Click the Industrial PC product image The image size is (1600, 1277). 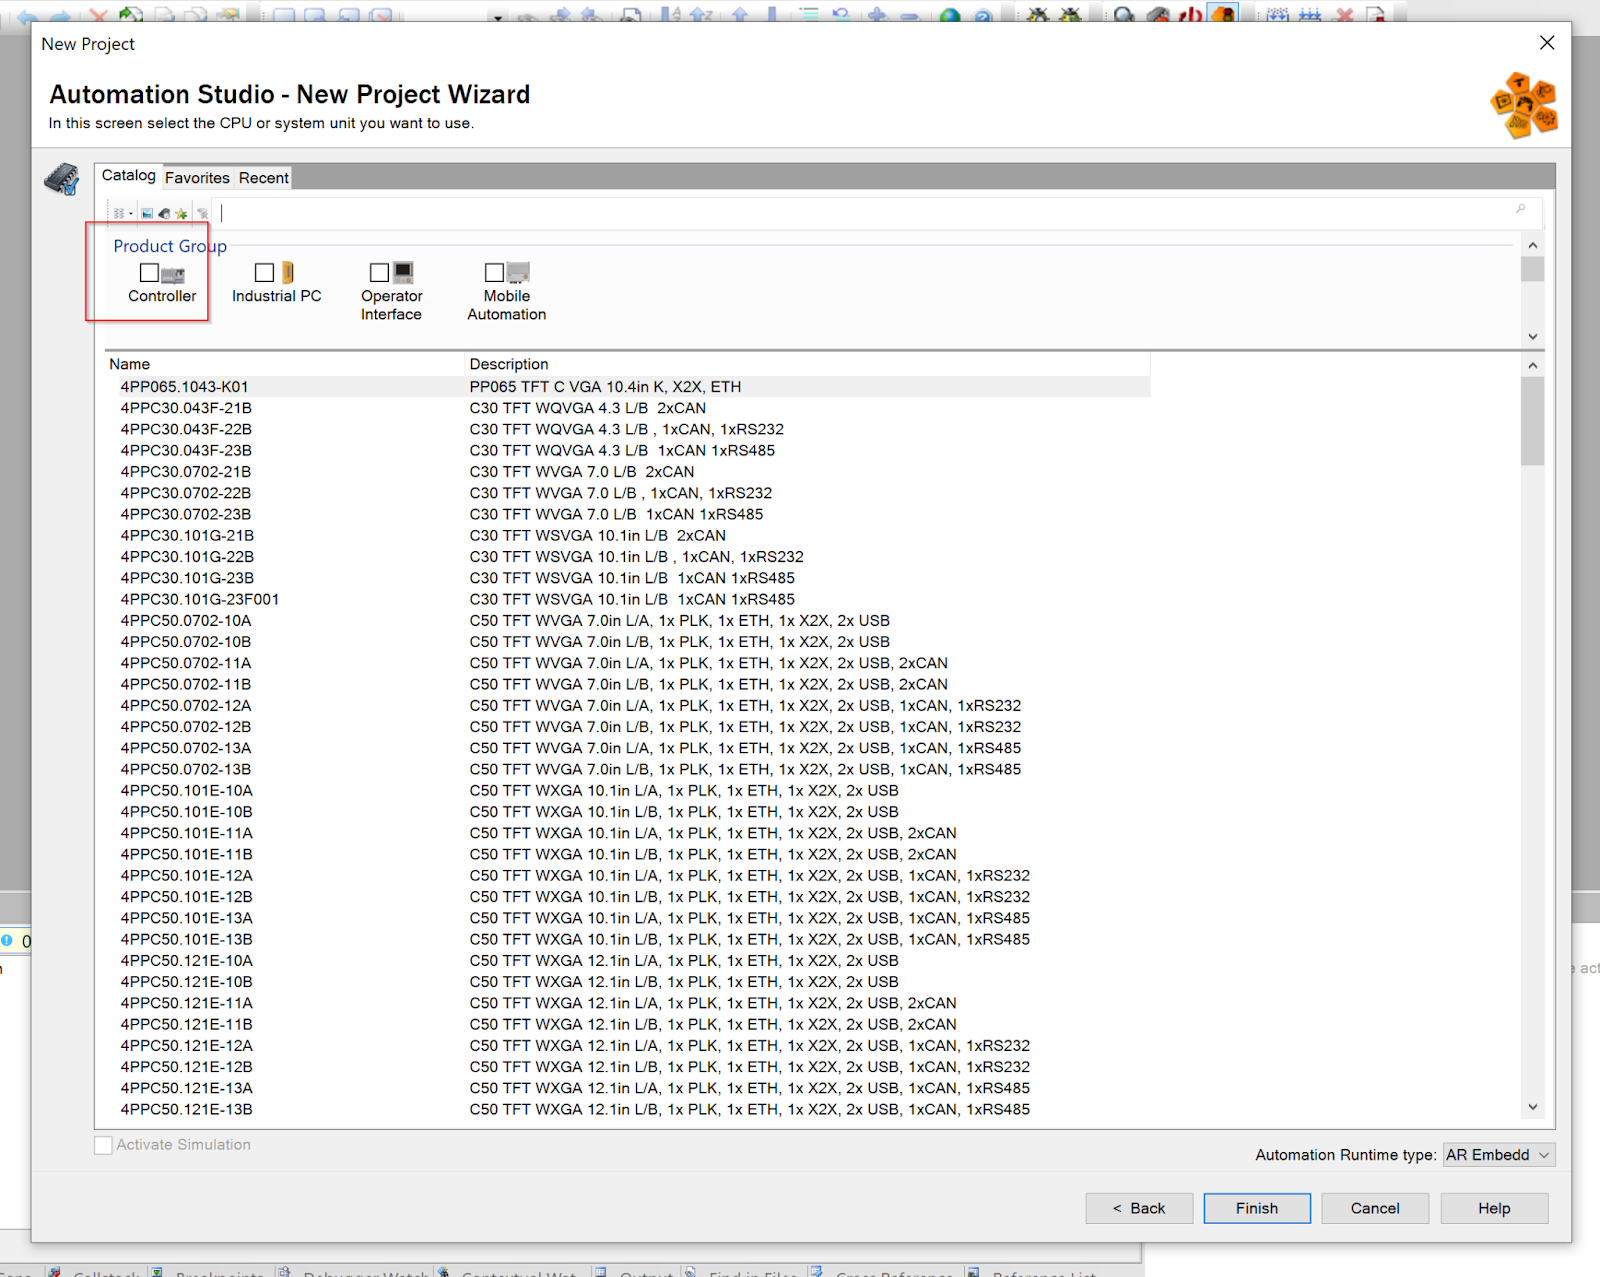click(288, 273)
